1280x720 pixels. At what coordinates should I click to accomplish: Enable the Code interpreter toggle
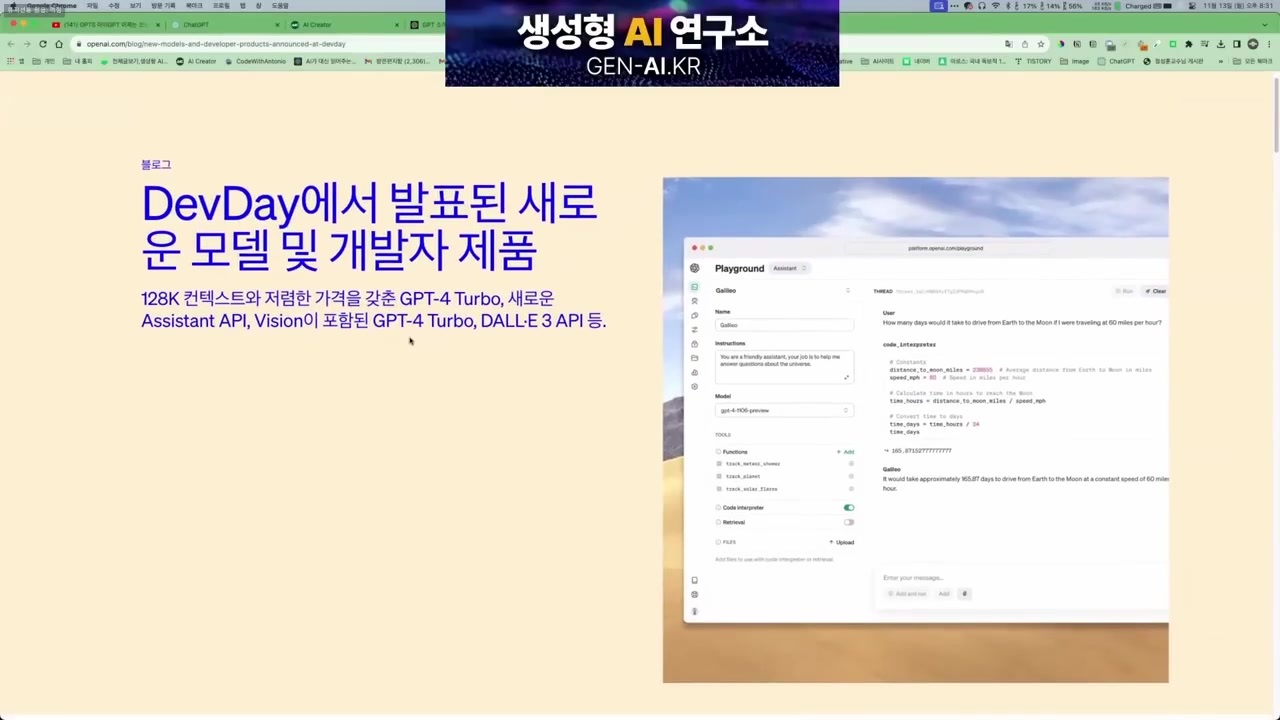coord(849,508)
